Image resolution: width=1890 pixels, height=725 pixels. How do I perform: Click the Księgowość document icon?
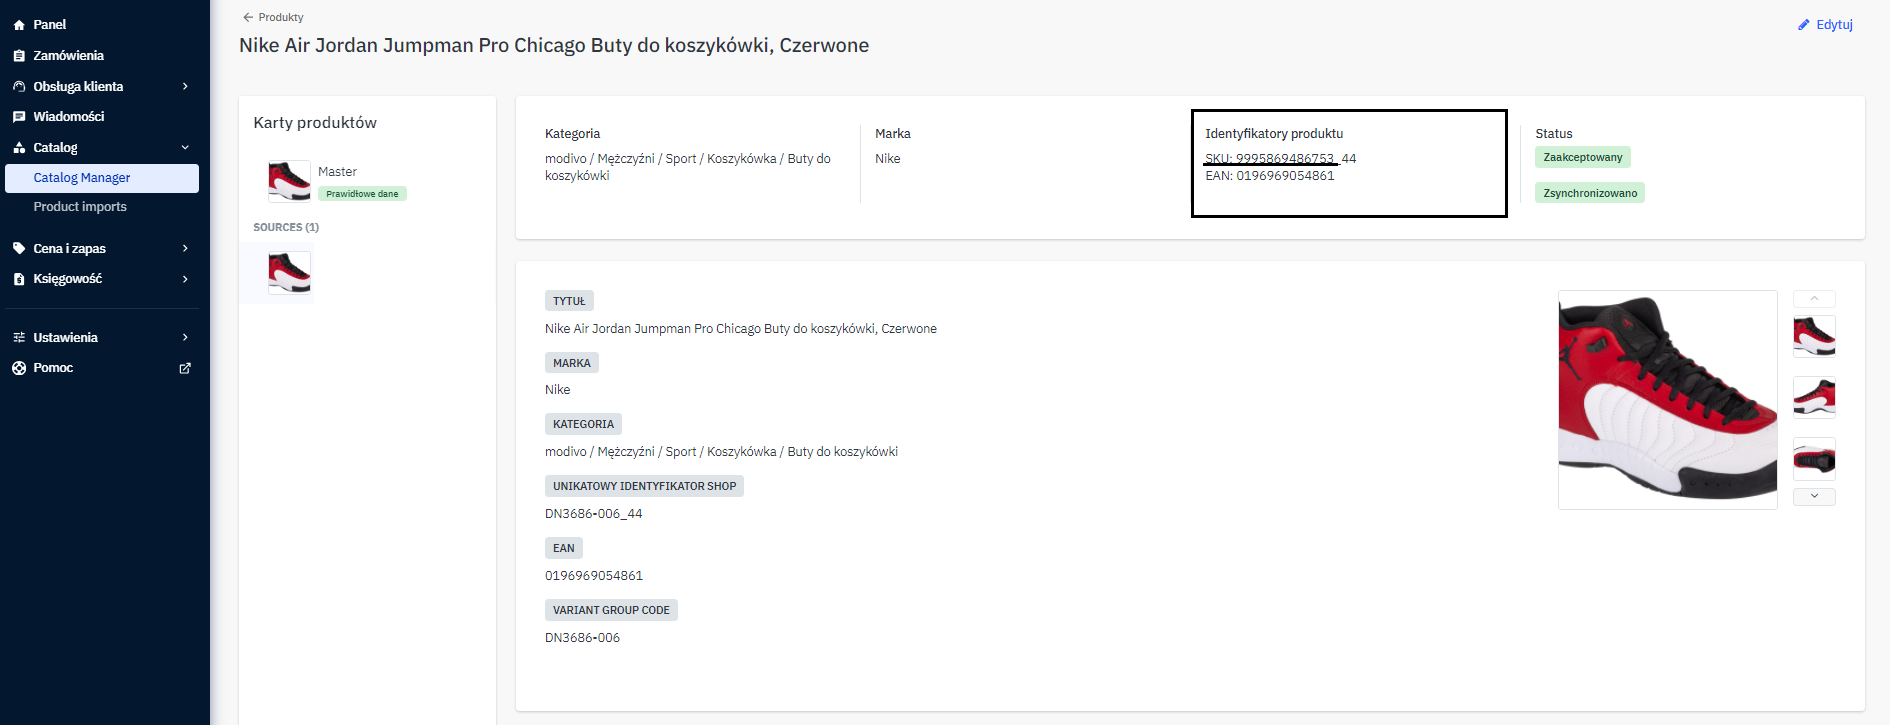[x=19, y=279]
